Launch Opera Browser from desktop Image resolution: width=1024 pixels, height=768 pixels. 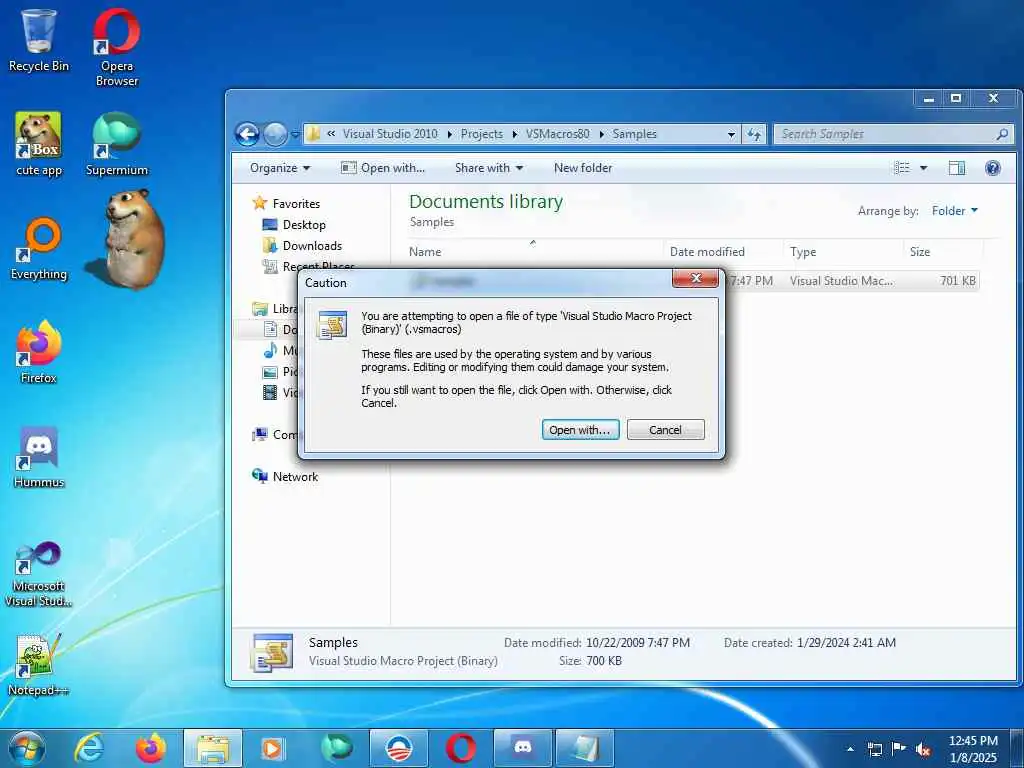116,47
